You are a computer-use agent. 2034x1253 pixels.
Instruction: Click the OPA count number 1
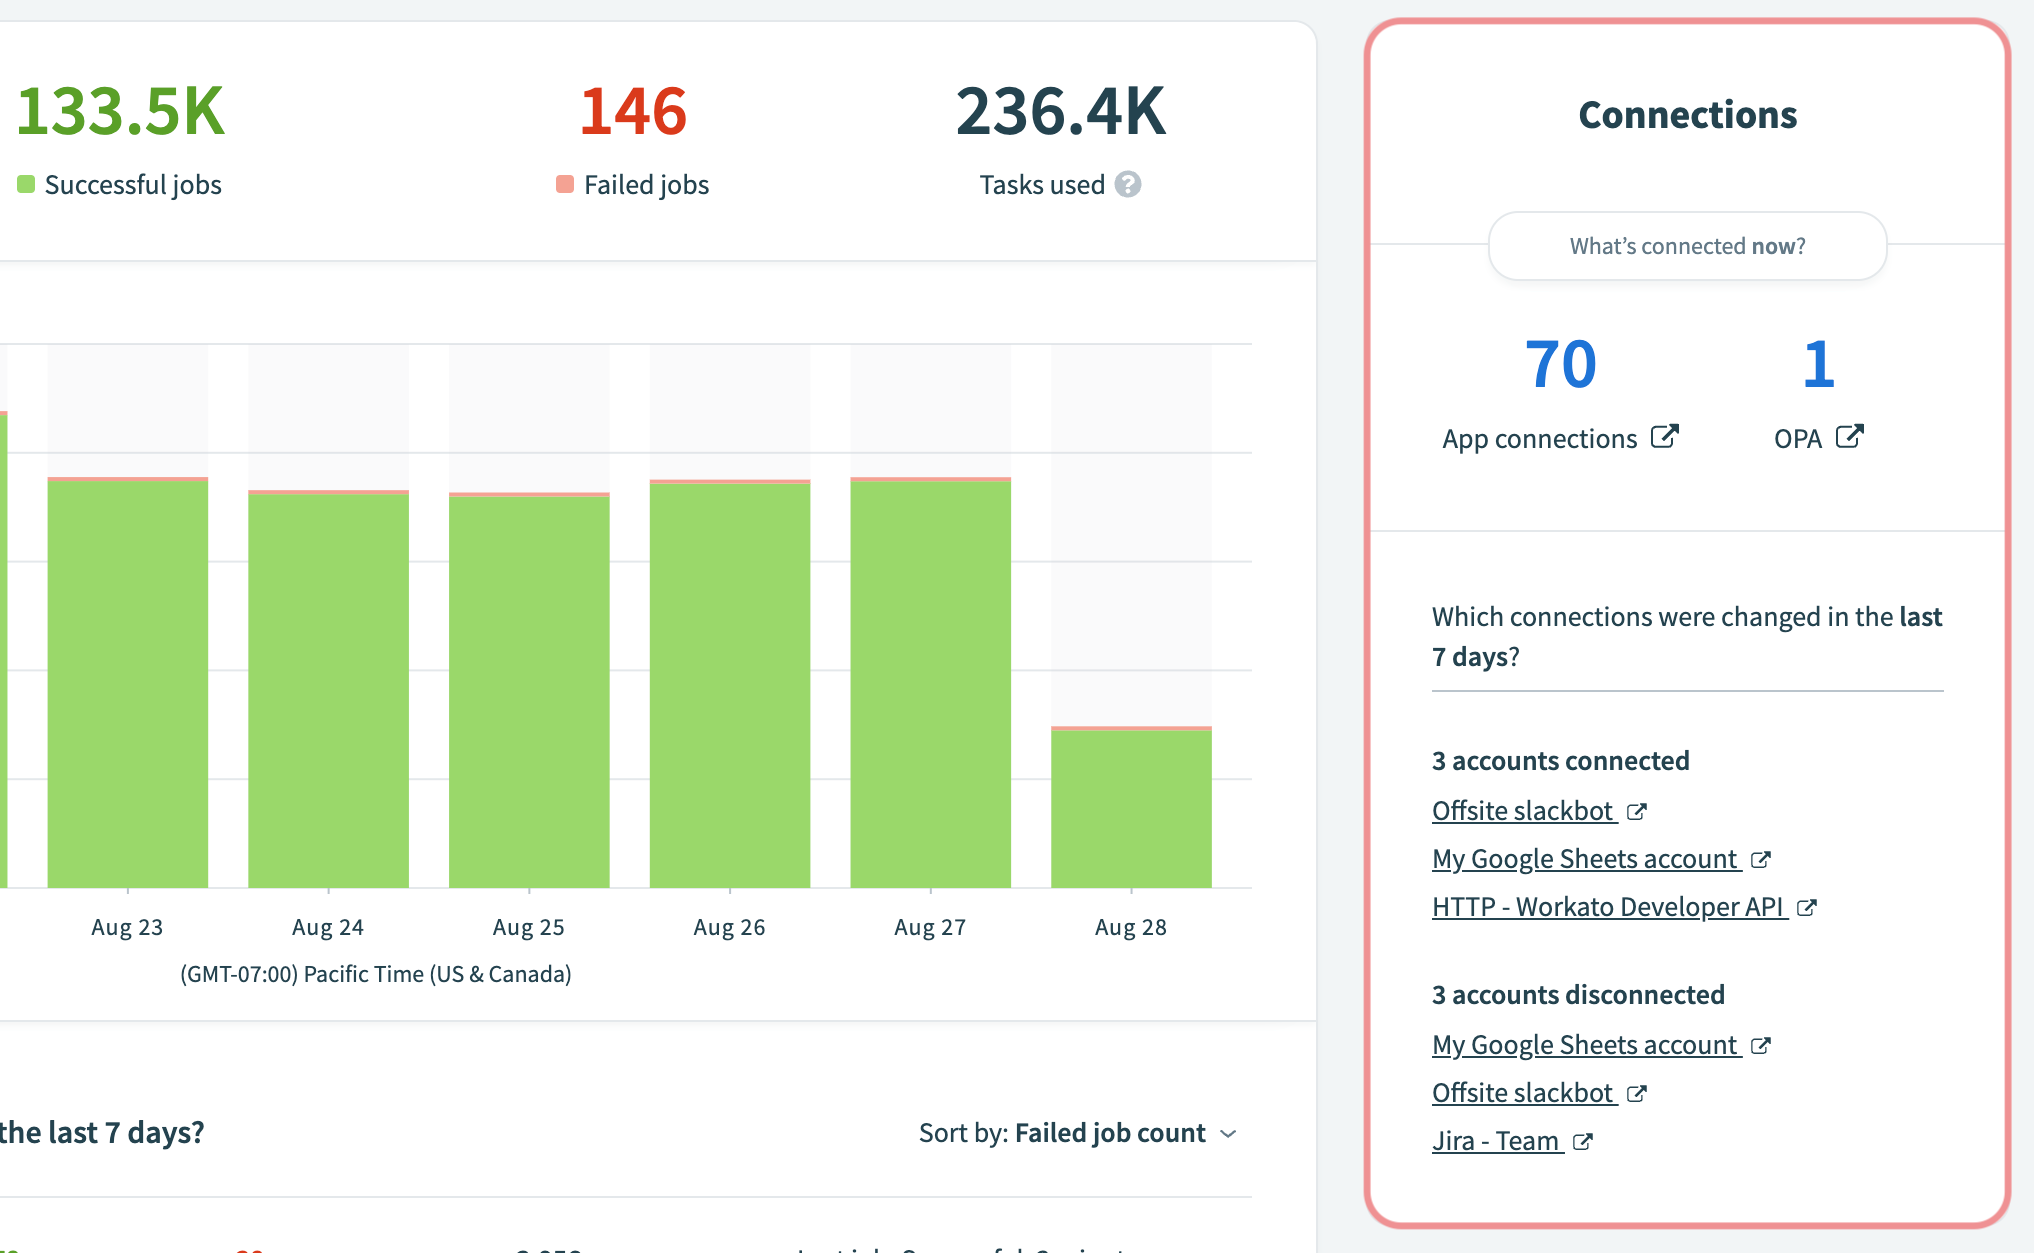coord(1818,364)
